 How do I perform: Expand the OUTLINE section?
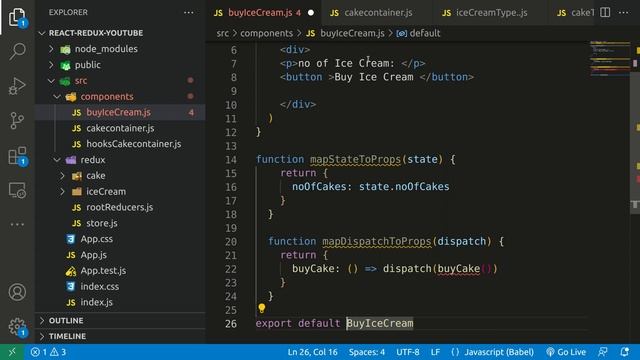[66, 321]
